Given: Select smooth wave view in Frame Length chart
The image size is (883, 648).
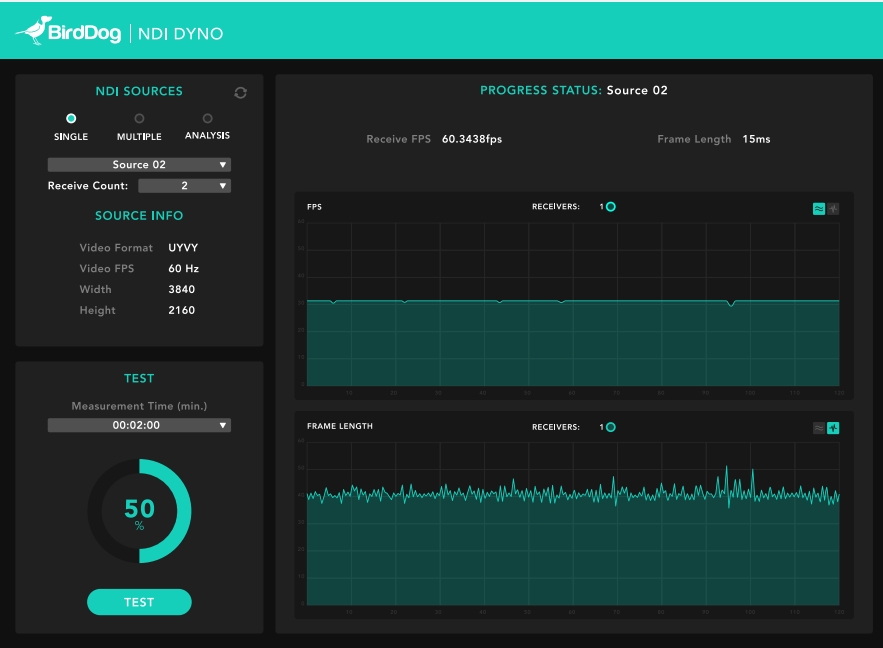Looking at the screenshot, I should point(819,428).
